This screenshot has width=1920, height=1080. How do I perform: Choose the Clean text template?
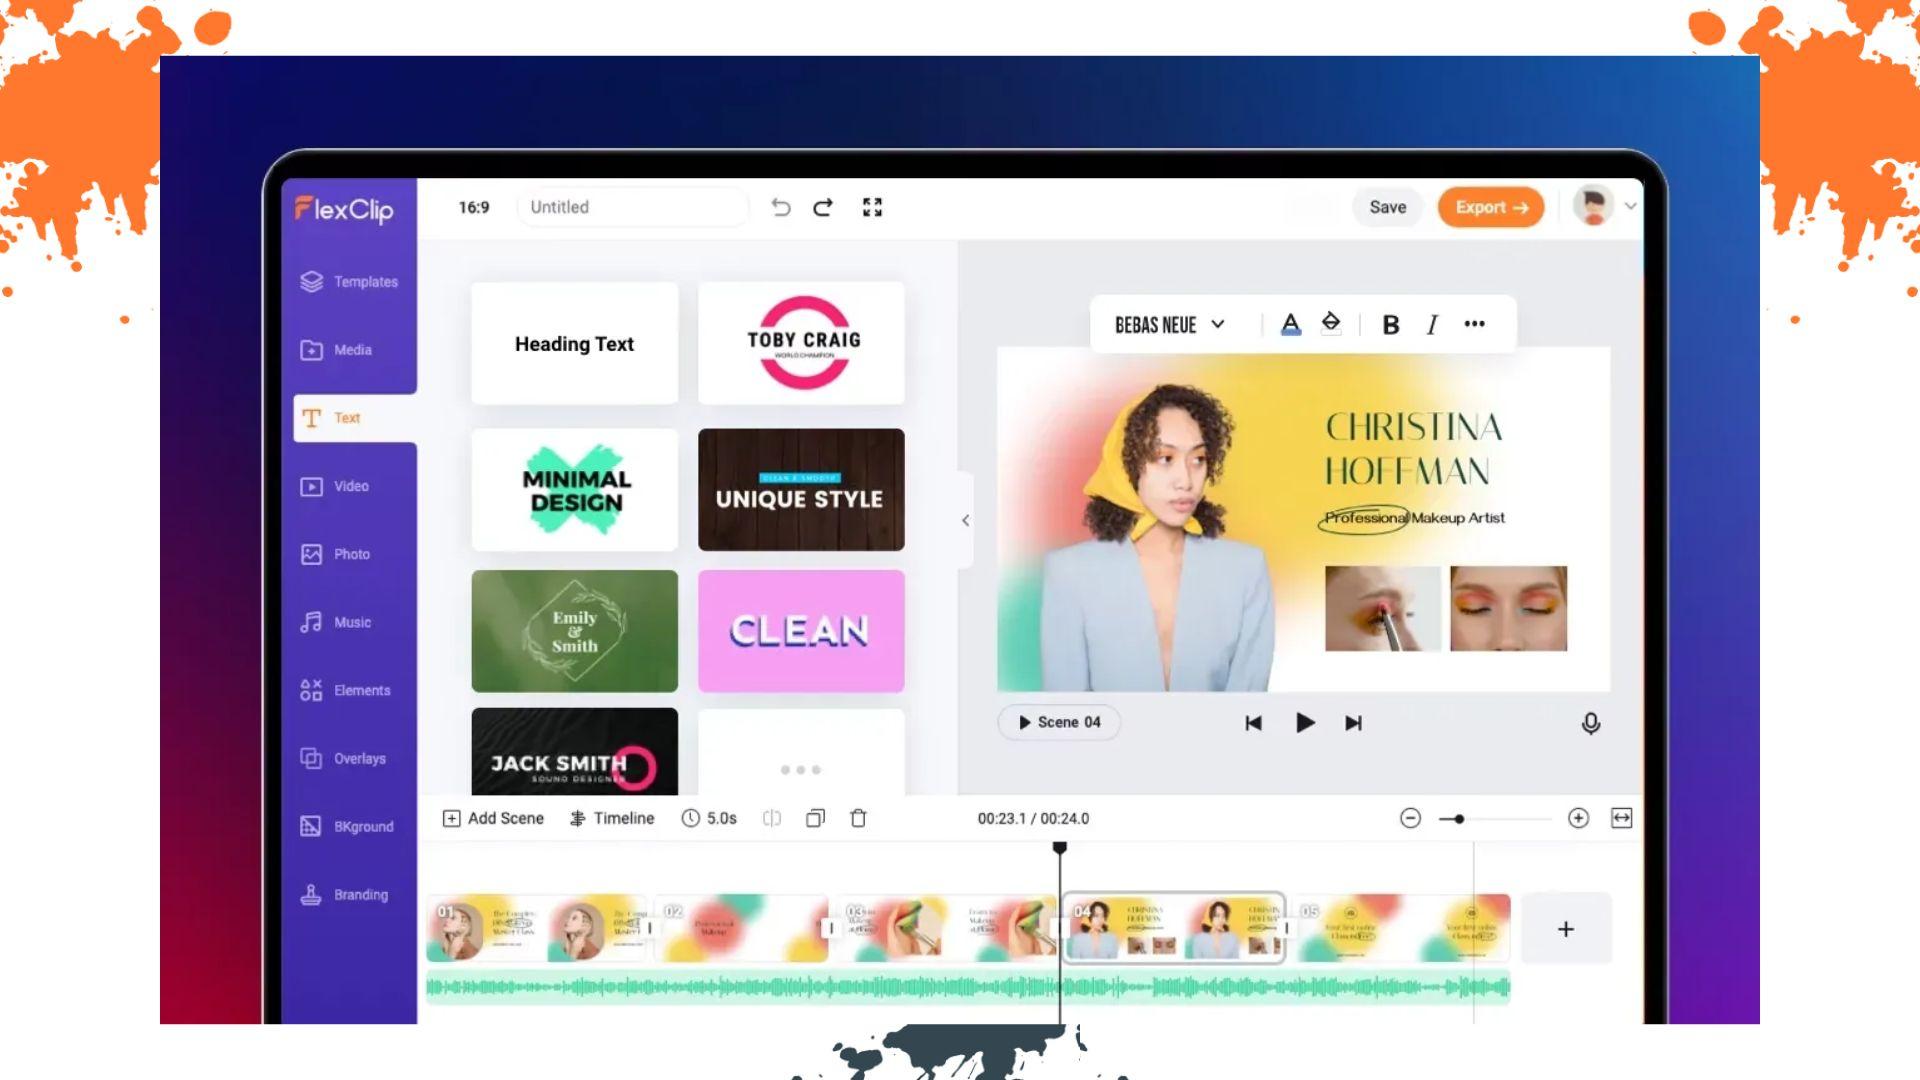801,631
